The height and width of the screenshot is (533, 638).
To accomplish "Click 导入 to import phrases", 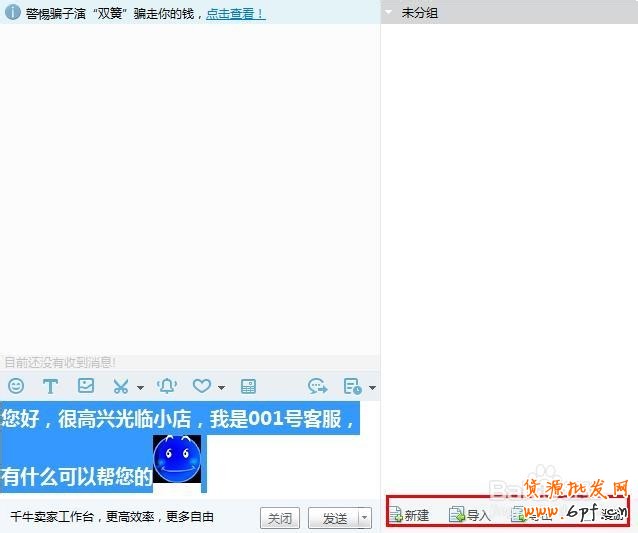I will (x=470, y=515).
